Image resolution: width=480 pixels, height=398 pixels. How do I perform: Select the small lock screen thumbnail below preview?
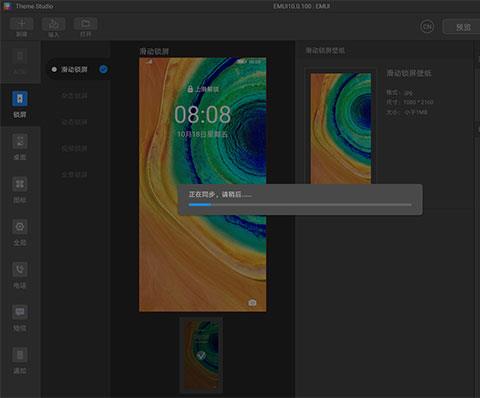(201, 355)
